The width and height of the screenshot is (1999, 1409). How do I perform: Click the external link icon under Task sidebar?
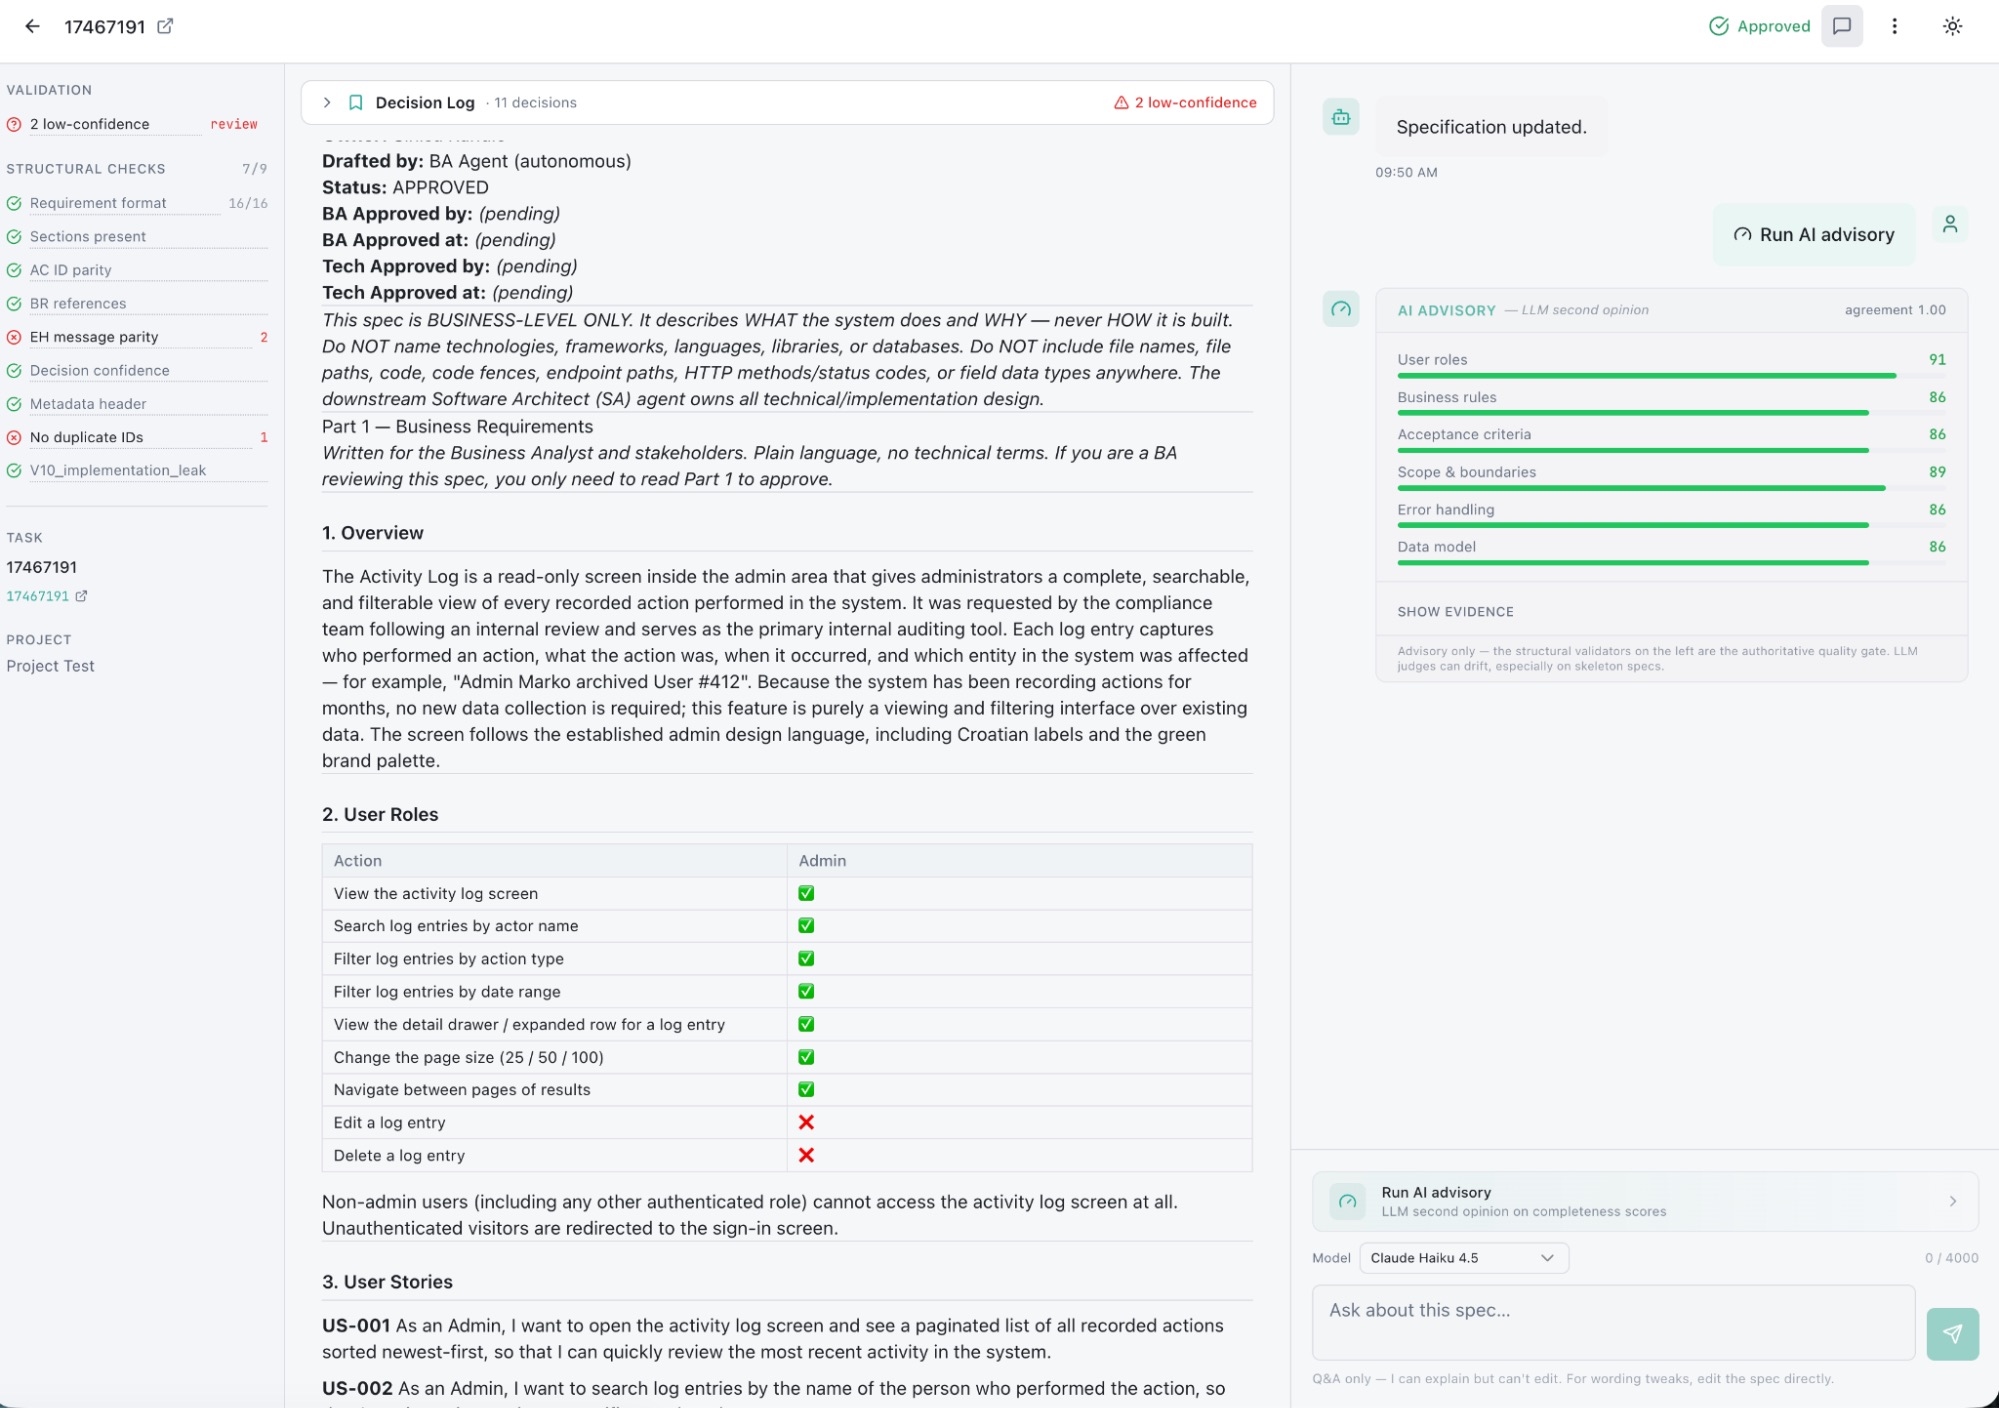tap(81, 596)
